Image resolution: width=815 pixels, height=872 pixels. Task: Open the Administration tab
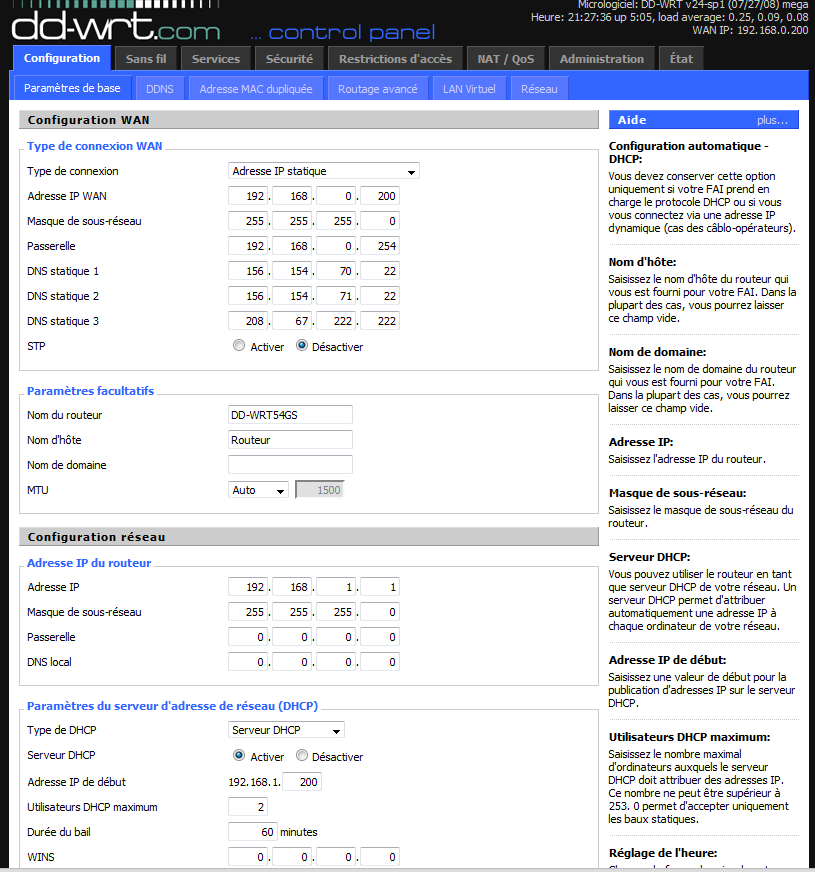click(602, 58)
